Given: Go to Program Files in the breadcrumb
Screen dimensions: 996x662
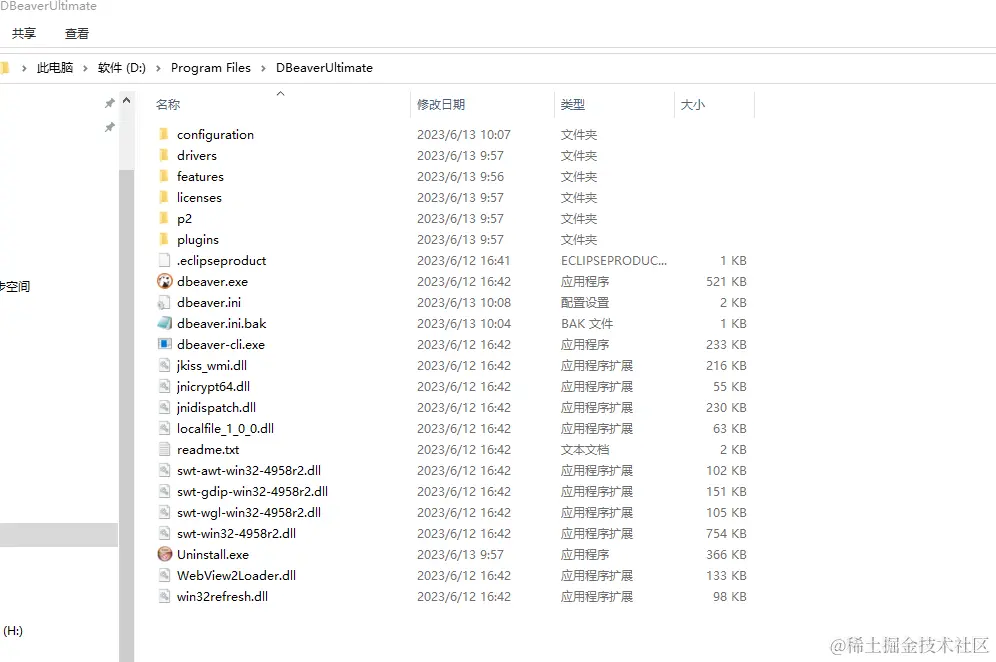Looking at the screenshot, I should [211, 67].
